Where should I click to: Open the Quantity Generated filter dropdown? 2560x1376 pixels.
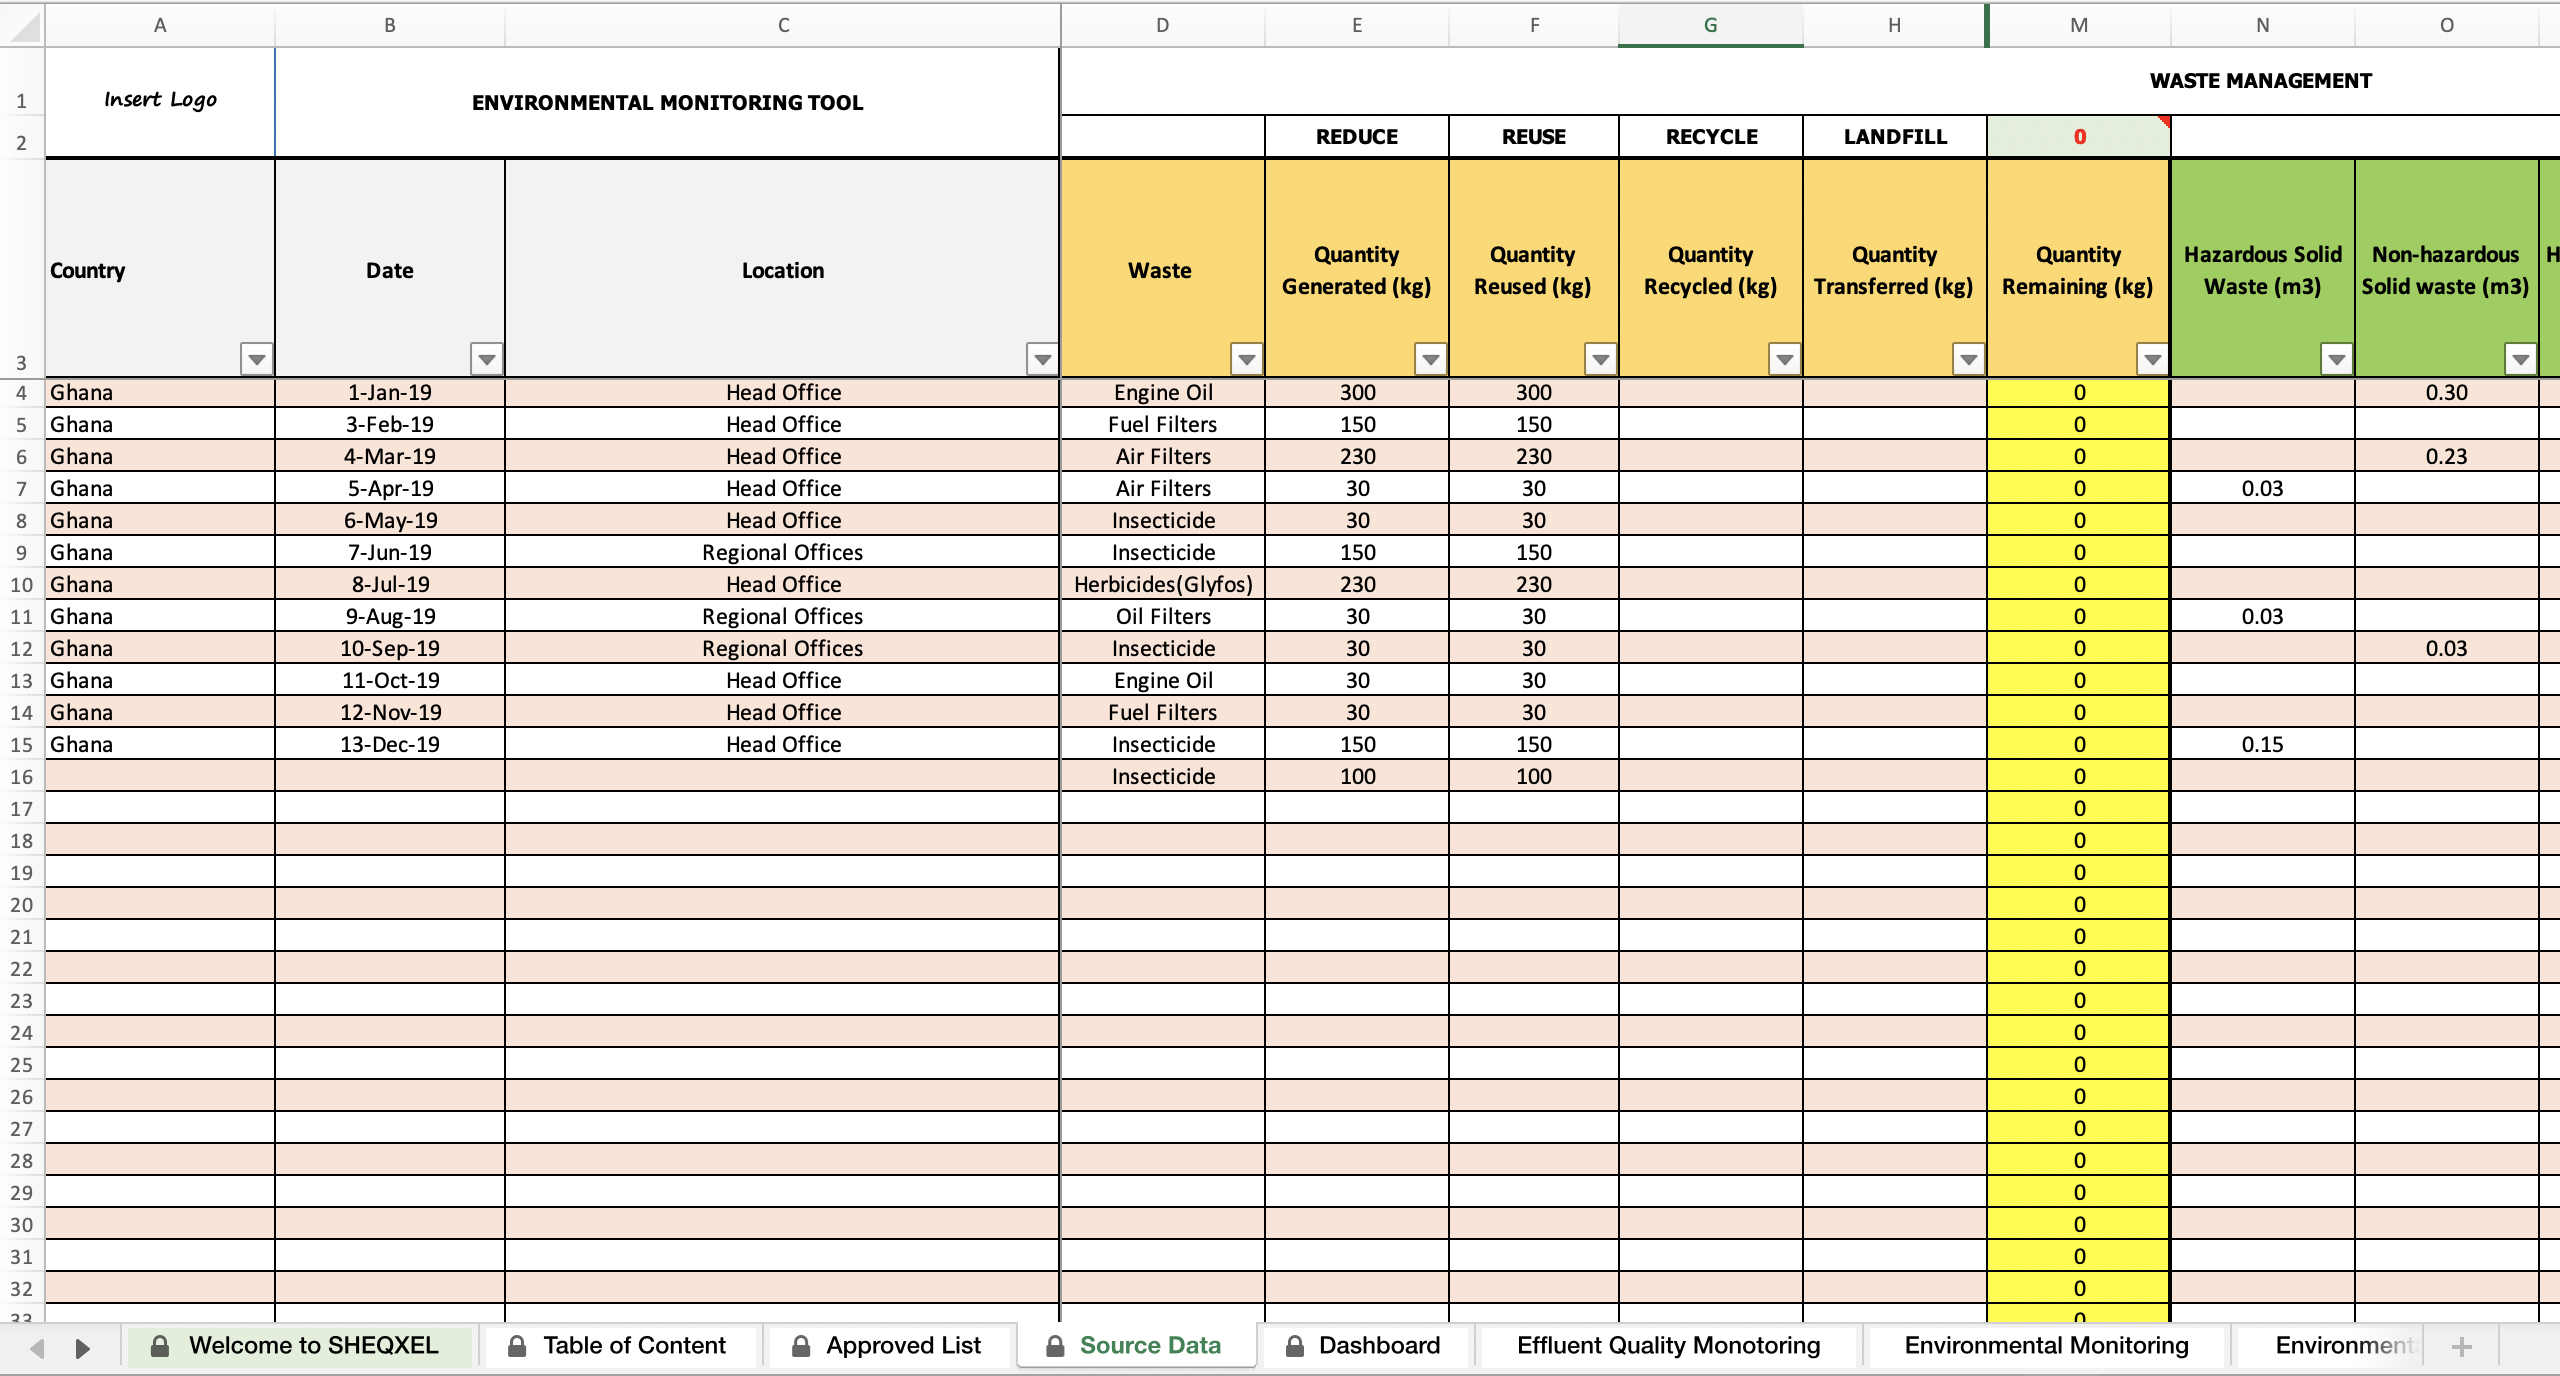tap(1430, 359)
